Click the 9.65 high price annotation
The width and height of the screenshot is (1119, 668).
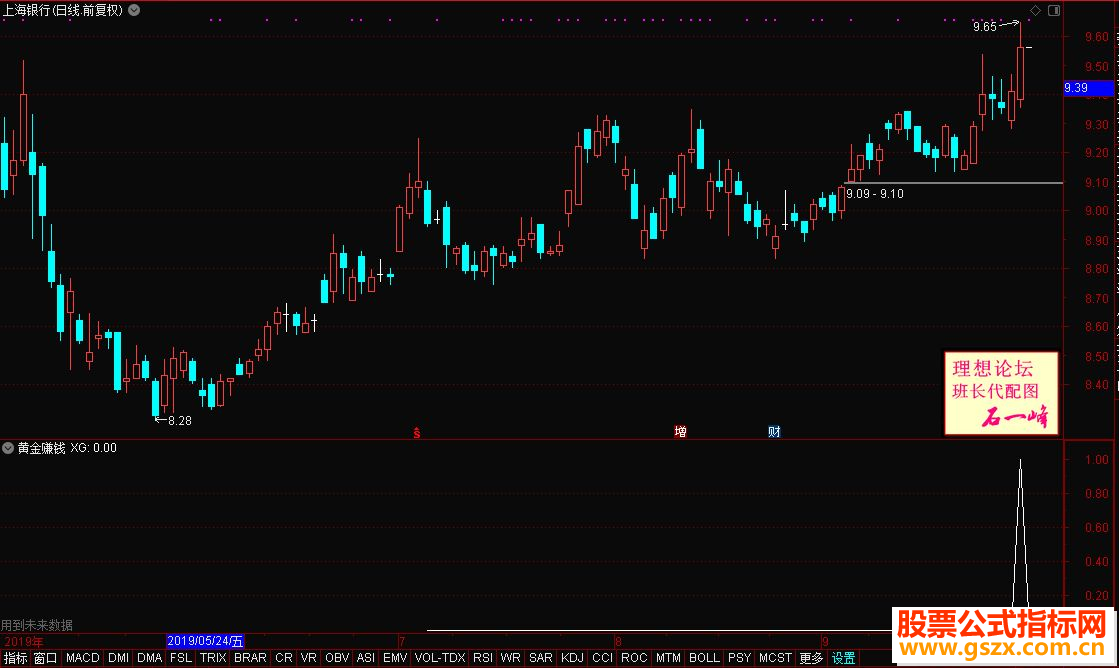985,26
